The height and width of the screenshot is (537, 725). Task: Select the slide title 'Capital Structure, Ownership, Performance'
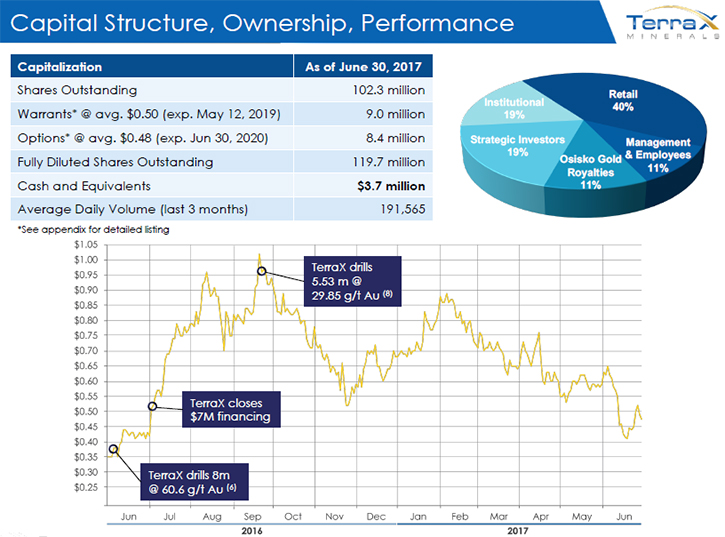262,23
